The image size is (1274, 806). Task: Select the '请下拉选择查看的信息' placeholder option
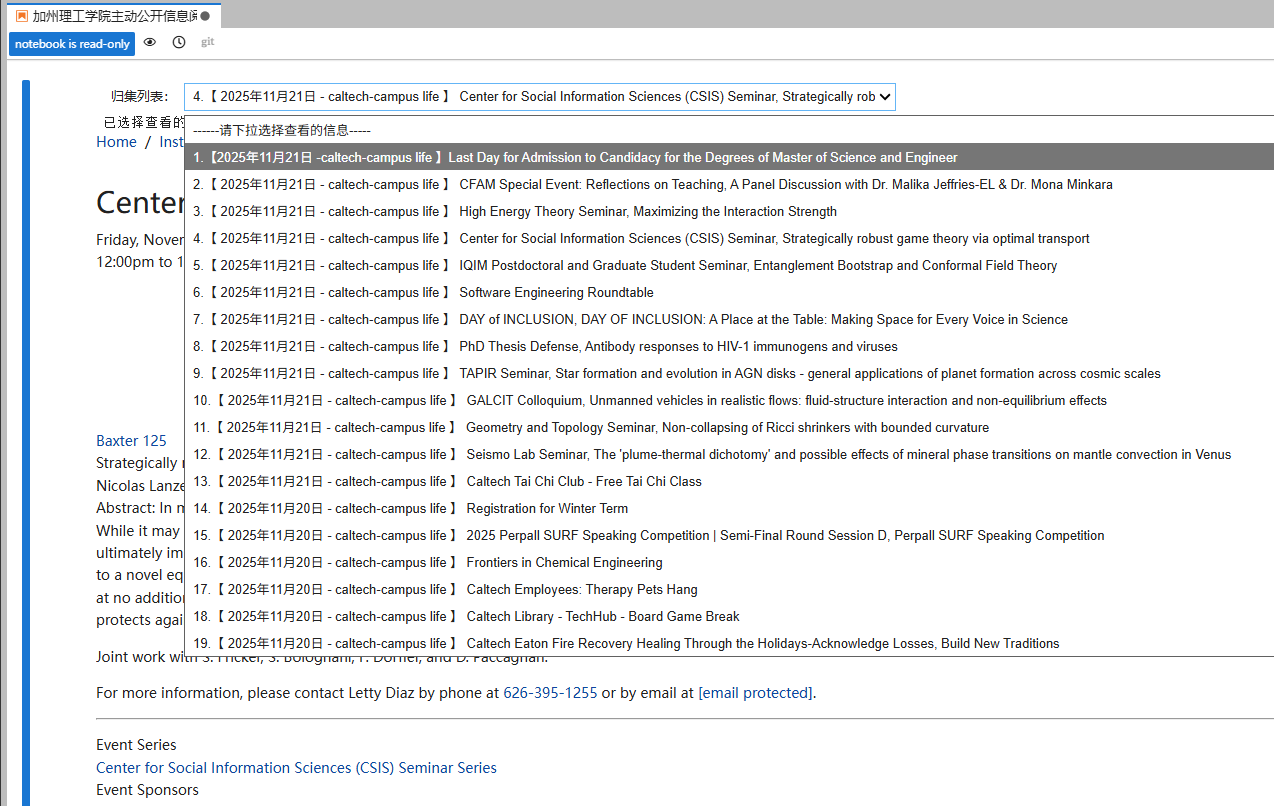coord(729,130)
